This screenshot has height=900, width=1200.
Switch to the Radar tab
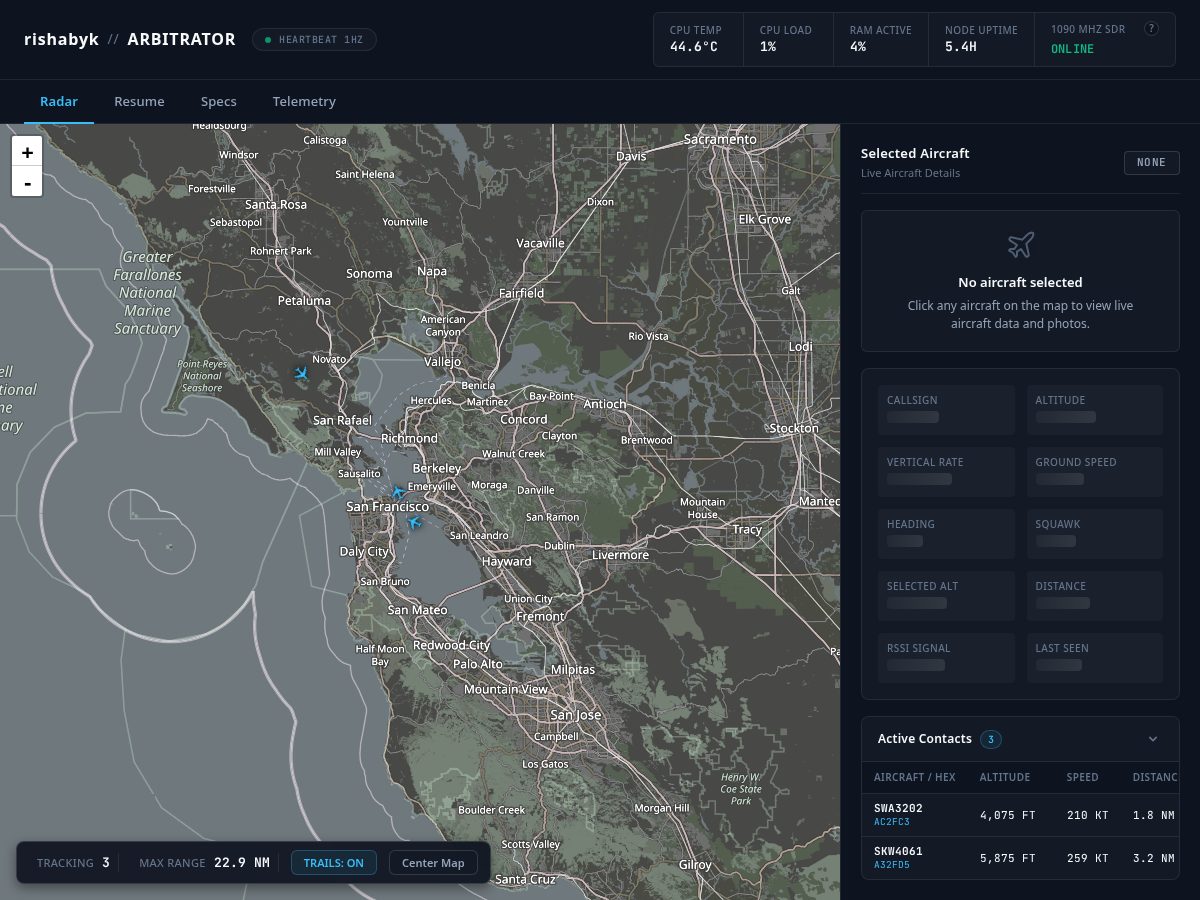click(59, 101)
